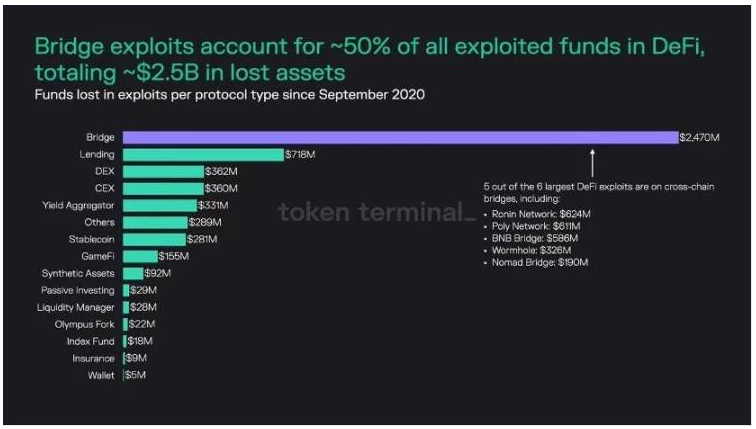Click the Stablecoin bar showing $281M
This screenshot has width=756, height=429.
154,240
